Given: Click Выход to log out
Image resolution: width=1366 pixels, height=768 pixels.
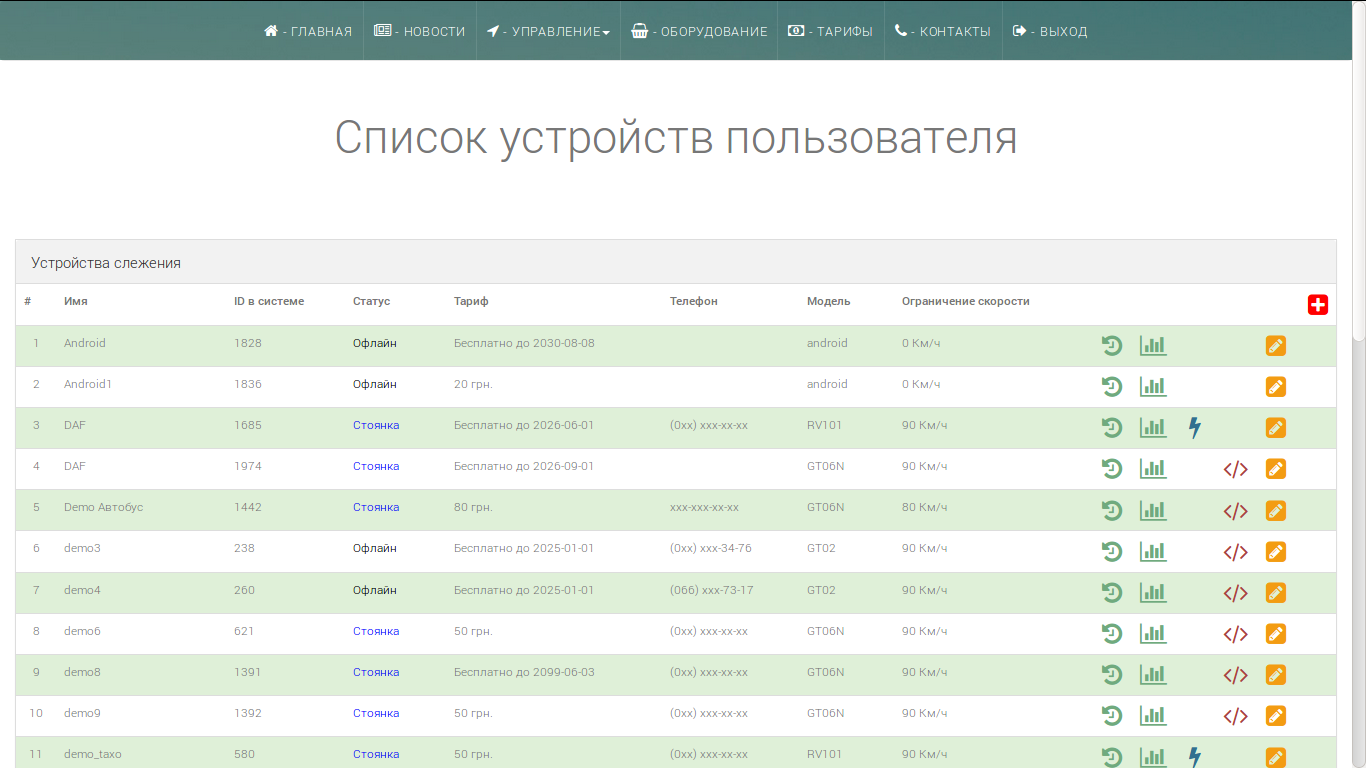Looking at the screenshot, I should 1050,31.
